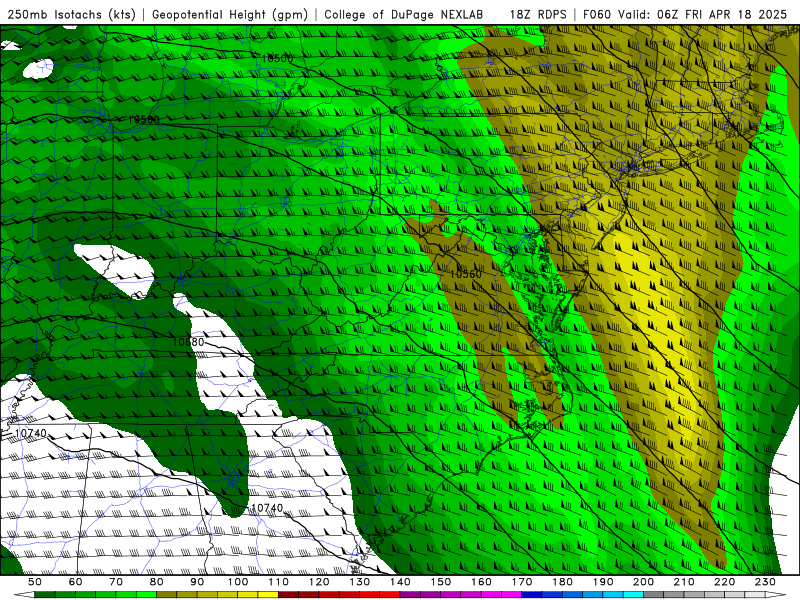Pick the darkest green swatch starting at 50
800x600 pixels.
click(x=44, y=594)
